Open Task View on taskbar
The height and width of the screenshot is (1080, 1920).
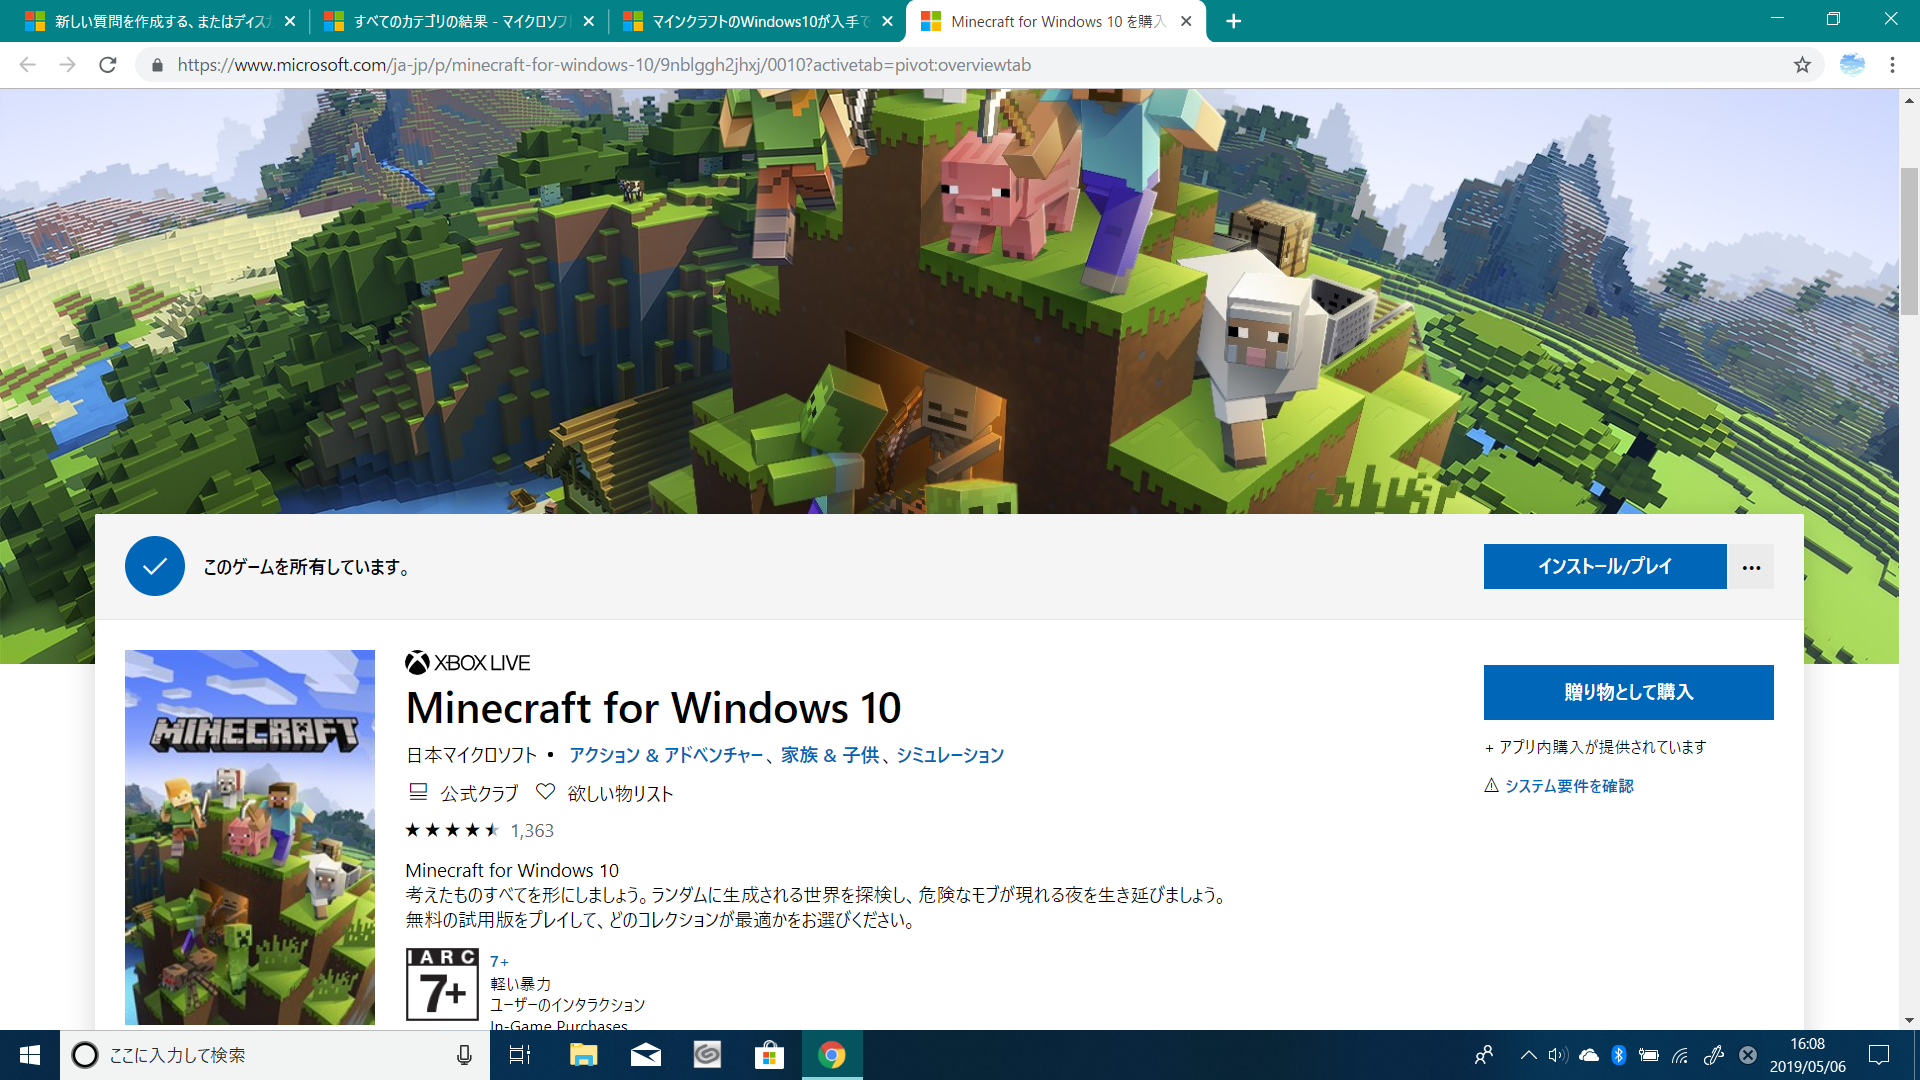coord(520,1055)
